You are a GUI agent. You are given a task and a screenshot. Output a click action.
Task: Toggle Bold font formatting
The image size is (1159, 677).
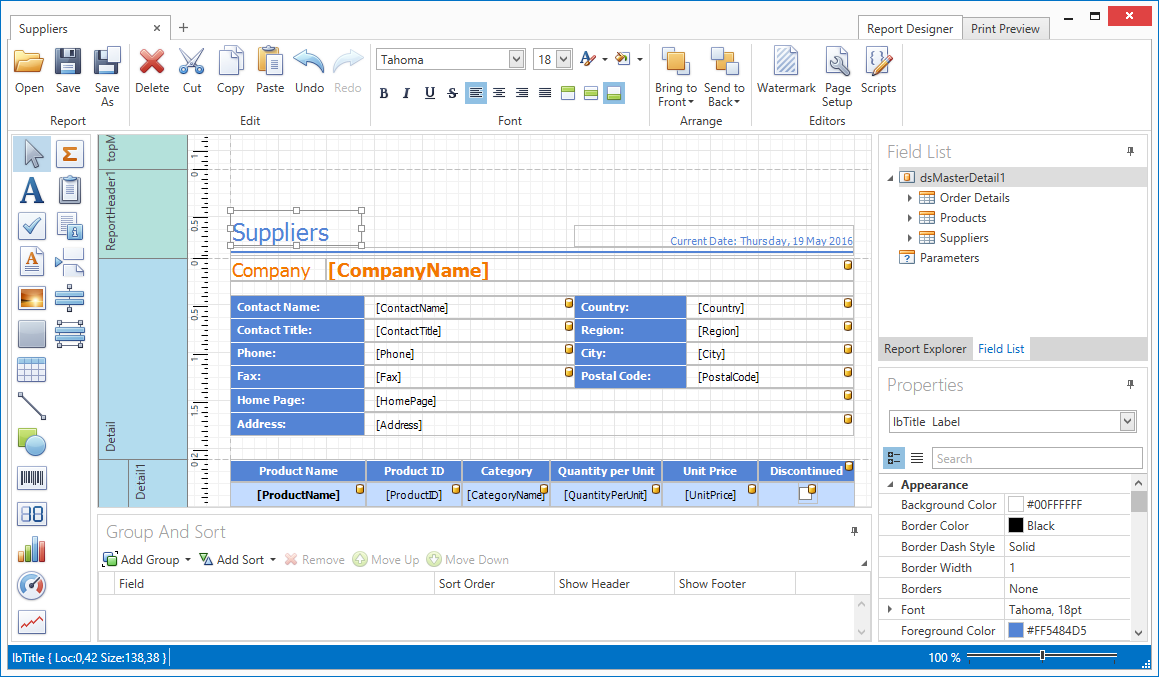point(384,93)
